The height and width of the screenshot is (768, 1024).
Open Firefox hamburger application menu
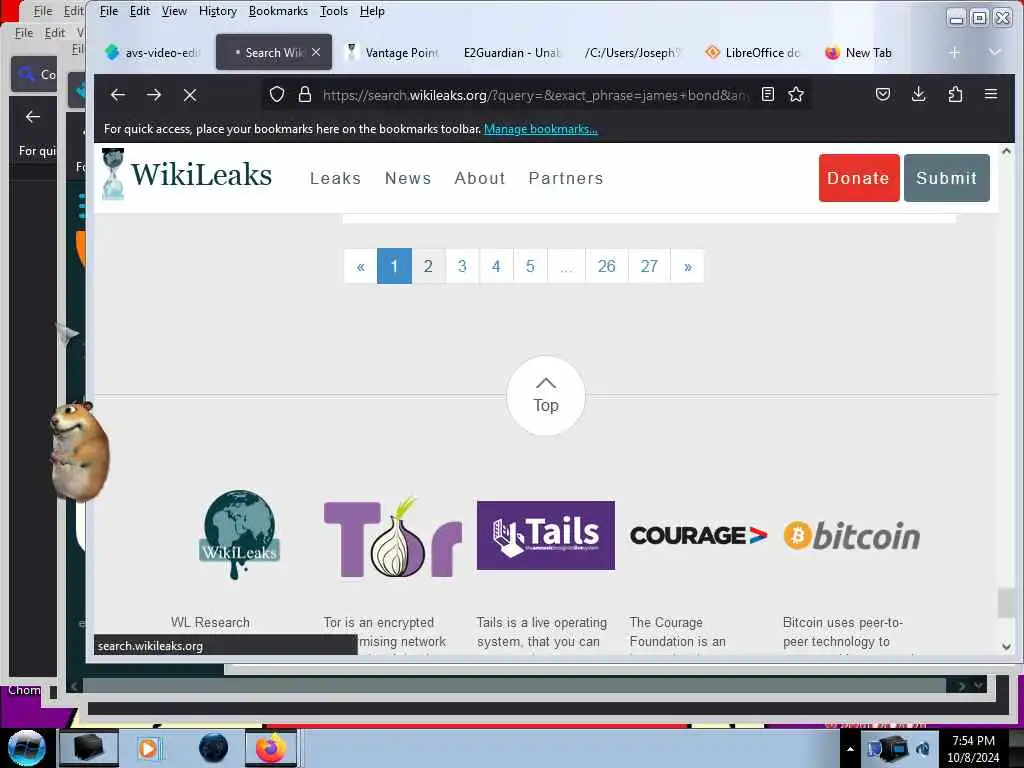[x=991, y=94]
